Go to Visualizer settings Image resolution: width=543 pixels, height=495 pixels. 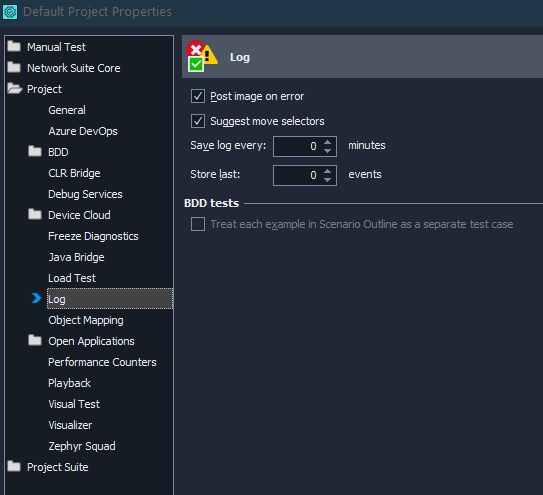pos(70,425)
